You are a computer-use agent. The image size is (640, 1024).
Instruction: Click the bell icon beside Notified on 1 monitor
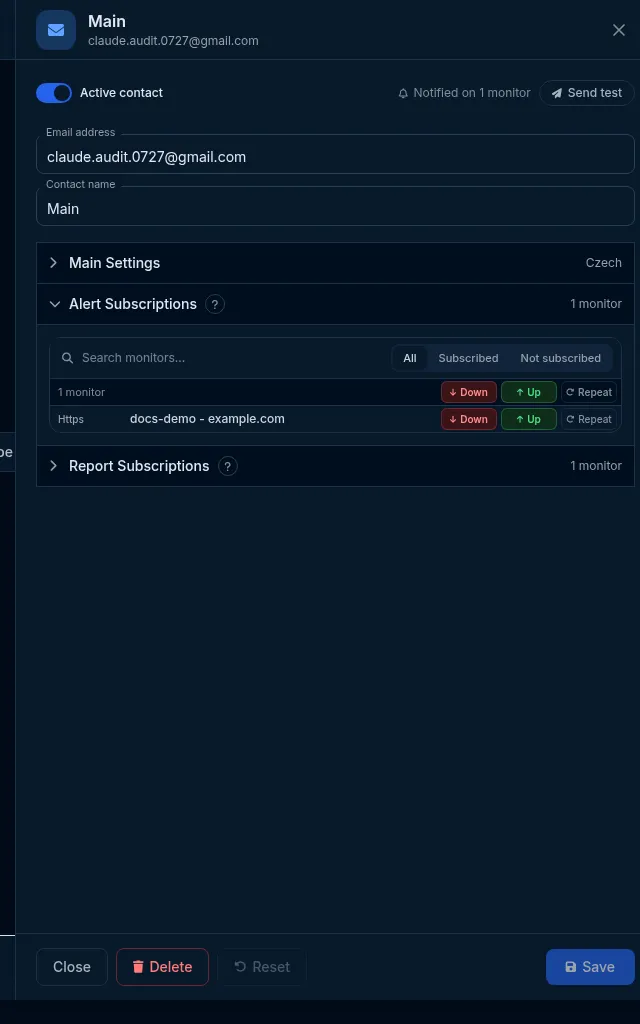(x=403, y=93)
